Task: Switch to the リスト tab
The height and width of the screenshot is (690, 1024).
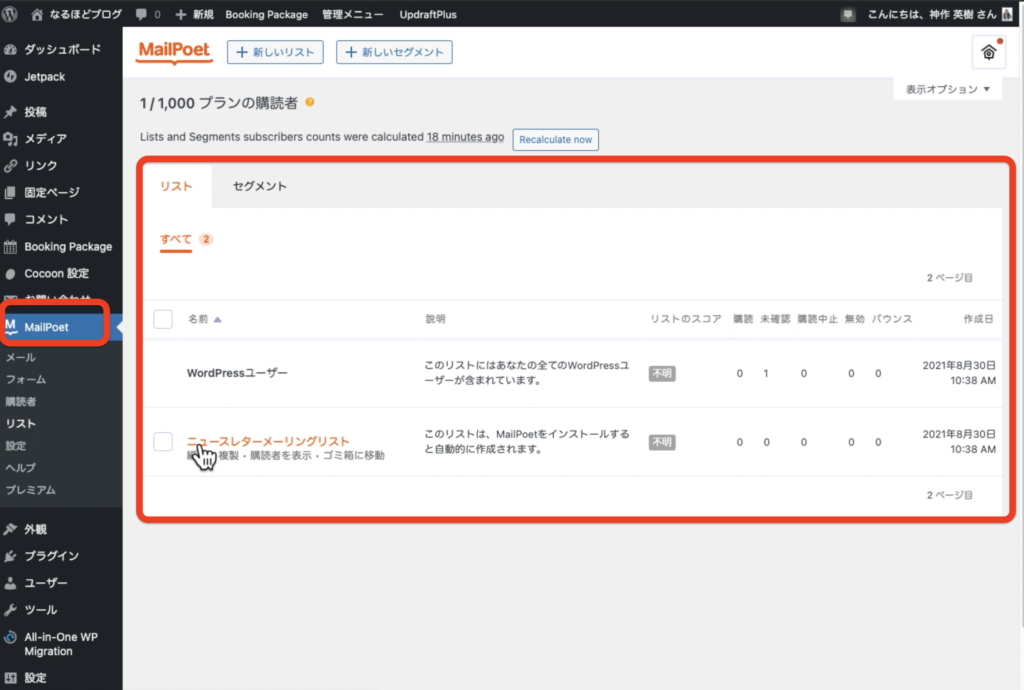Action: click(x=176, y=186)
